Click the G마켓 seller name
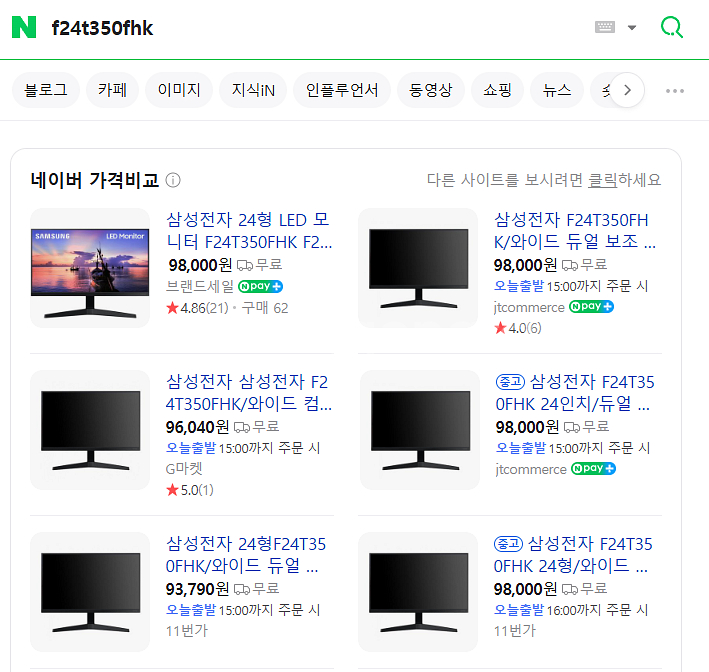Screen dimensions: 709x672 184,469
